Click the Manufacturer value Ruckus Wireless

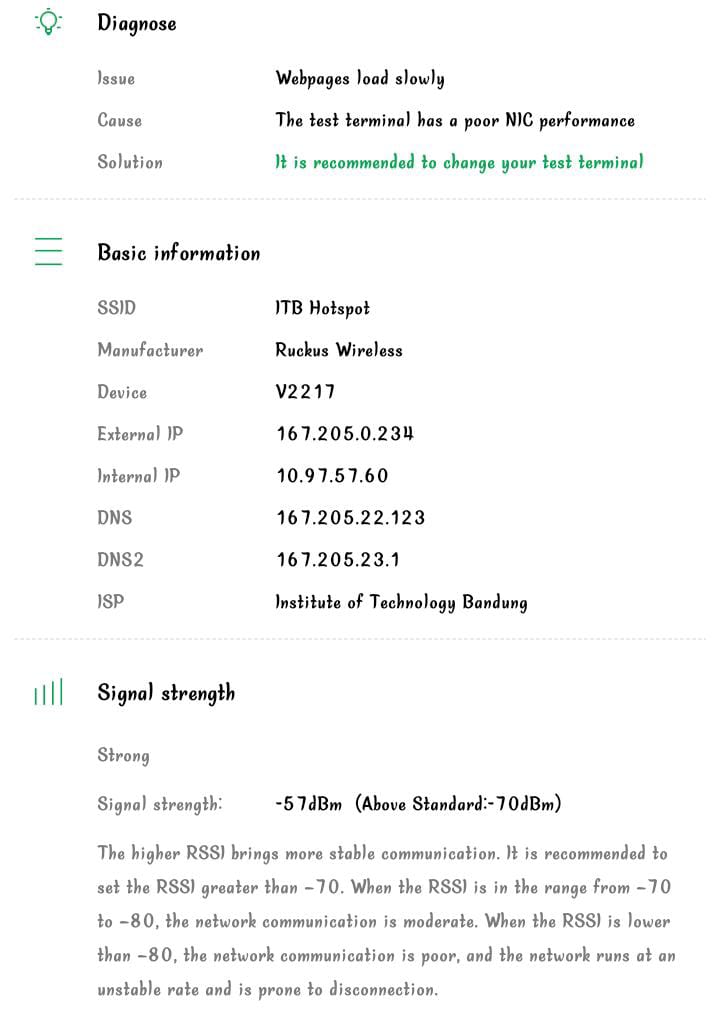coord(339,350)
